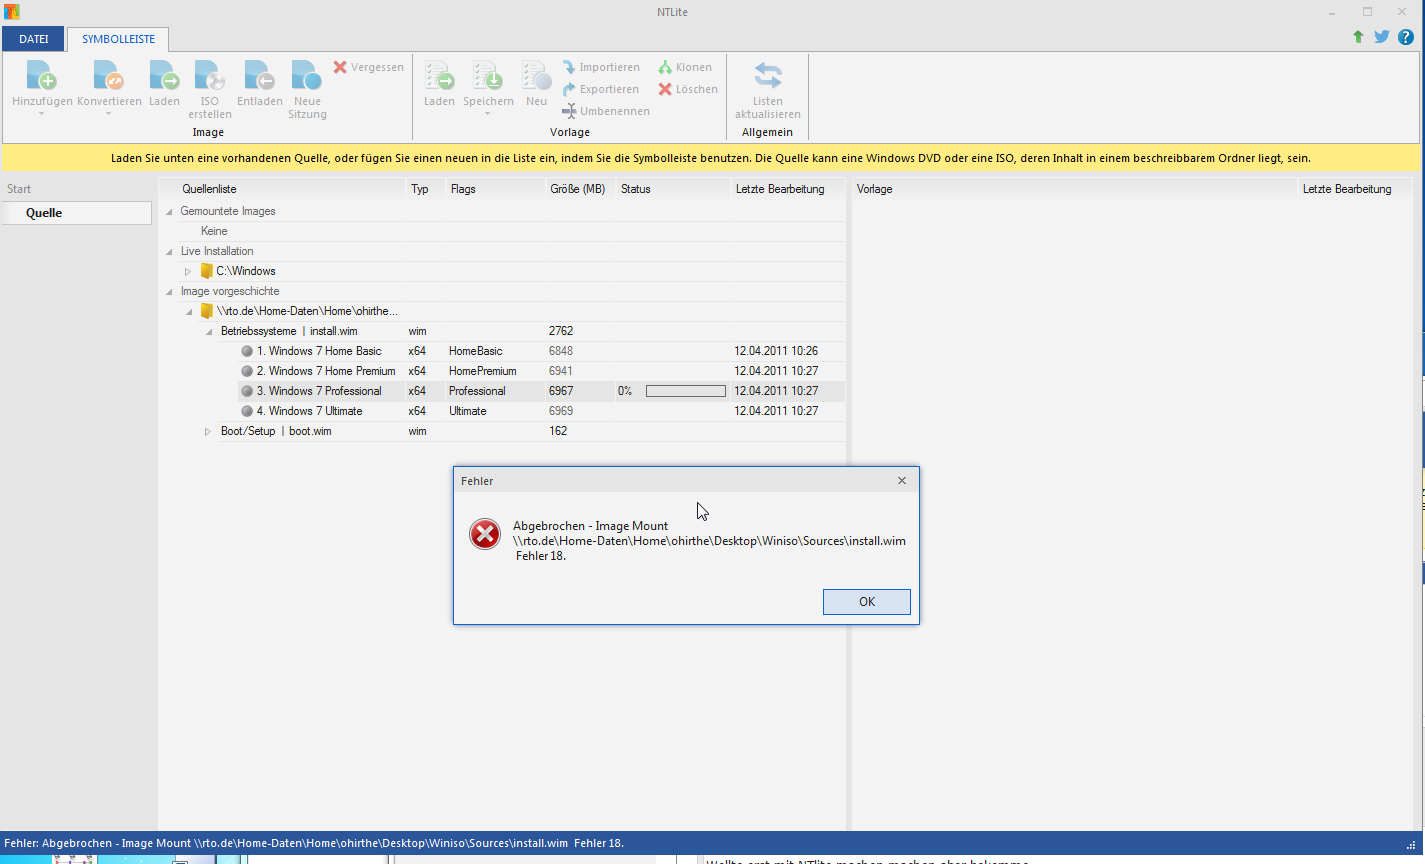The image size is (1425, 864).
Task: Open the Speichern dropdown arrow
Action: click(488, 114)
